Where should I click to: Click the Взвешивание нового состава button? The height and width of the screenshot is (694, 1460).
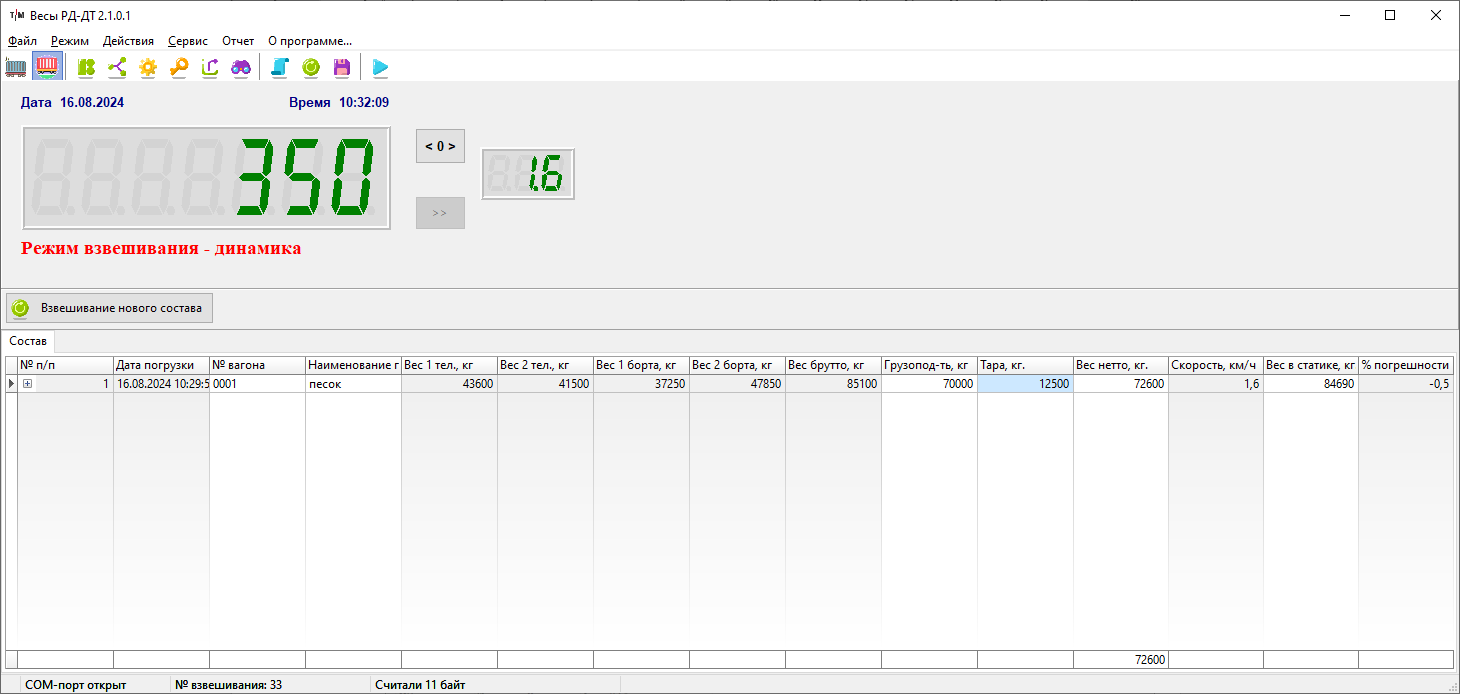[x=110, y=308]
